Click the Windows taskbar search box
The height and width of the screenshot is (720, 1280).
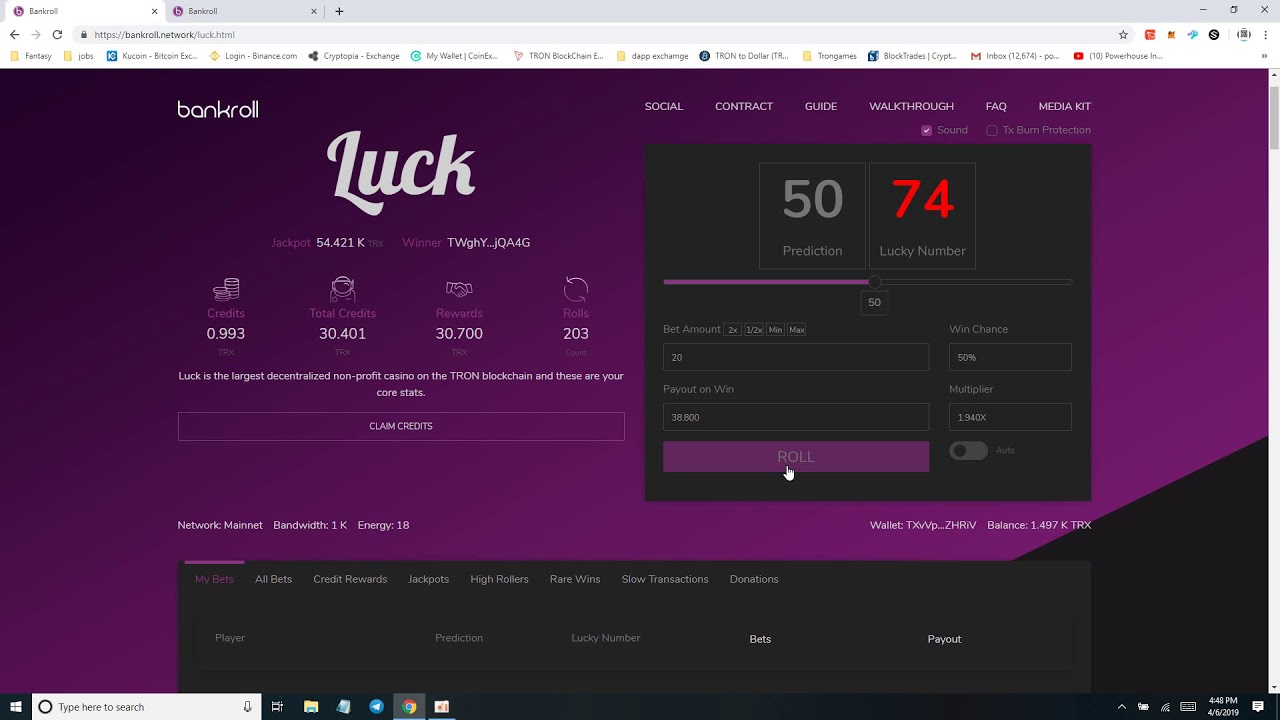[x=147, y=706]
